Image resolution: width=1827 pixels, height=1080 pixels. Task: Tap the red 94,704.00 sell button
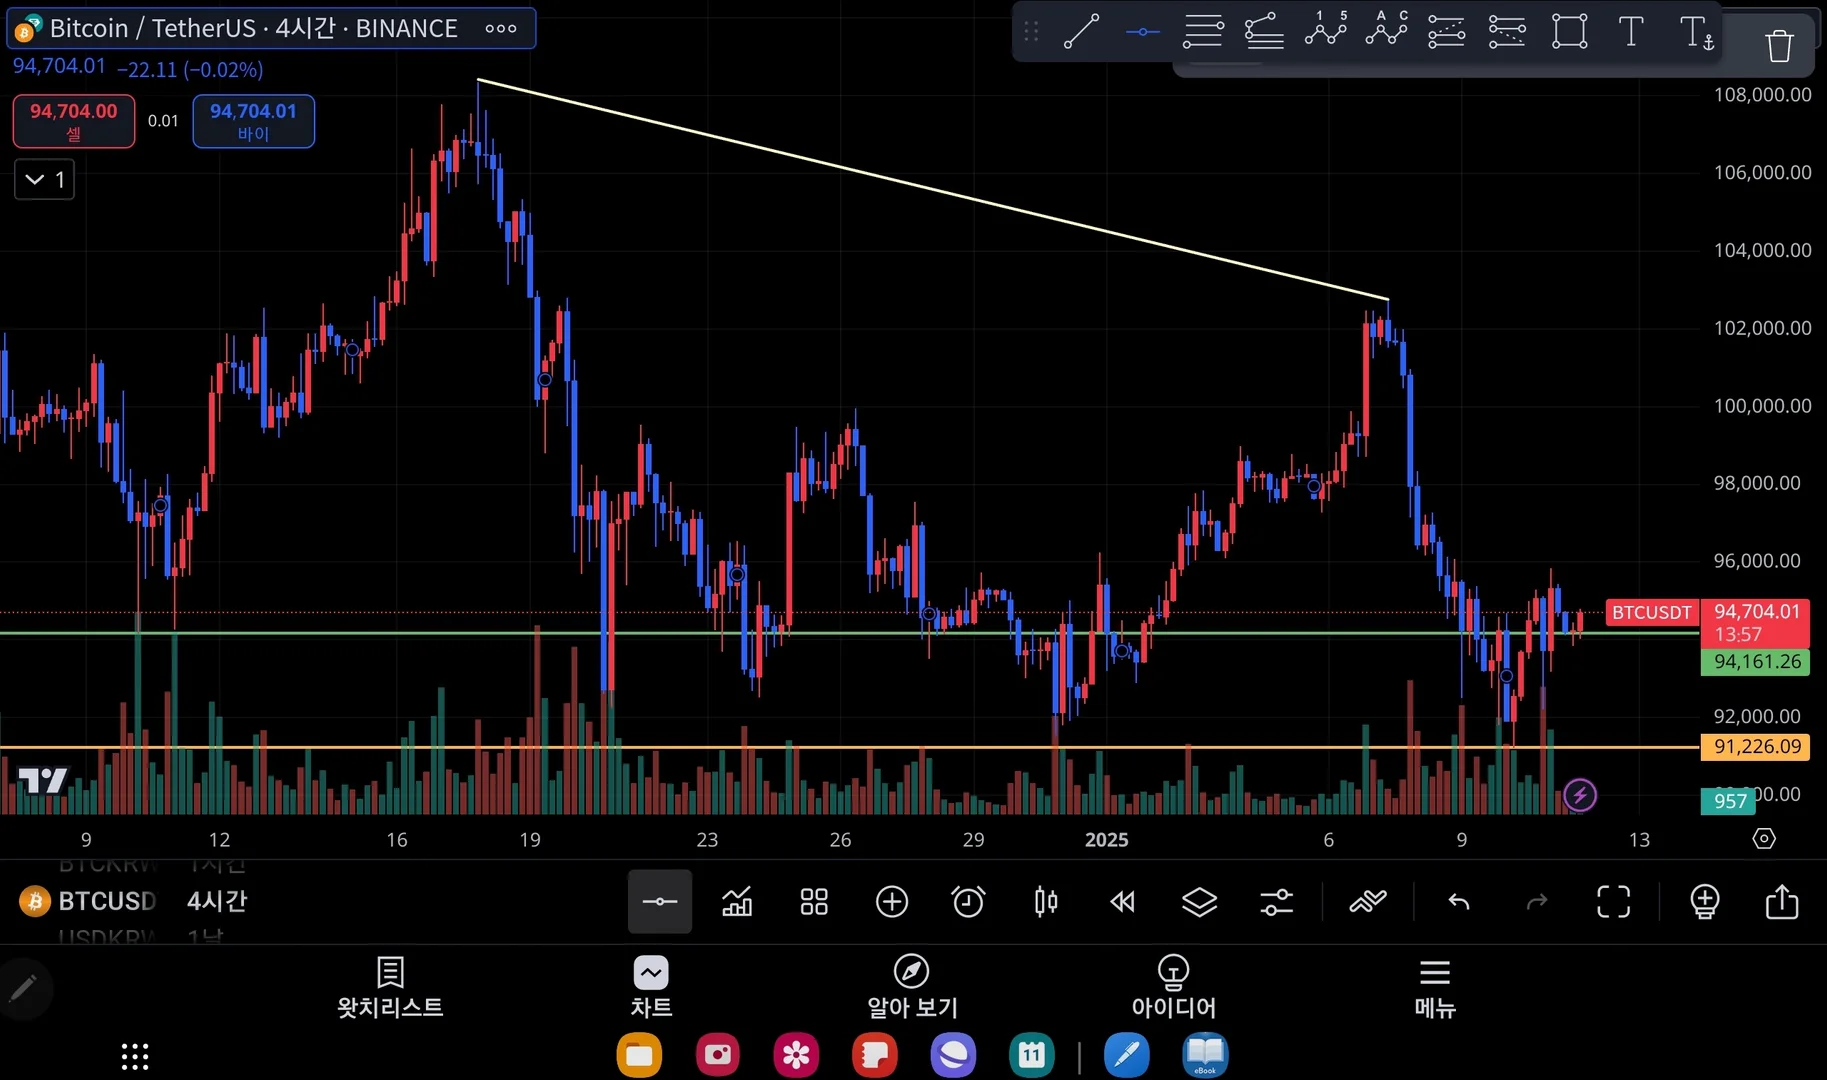(x=74, y=121)
